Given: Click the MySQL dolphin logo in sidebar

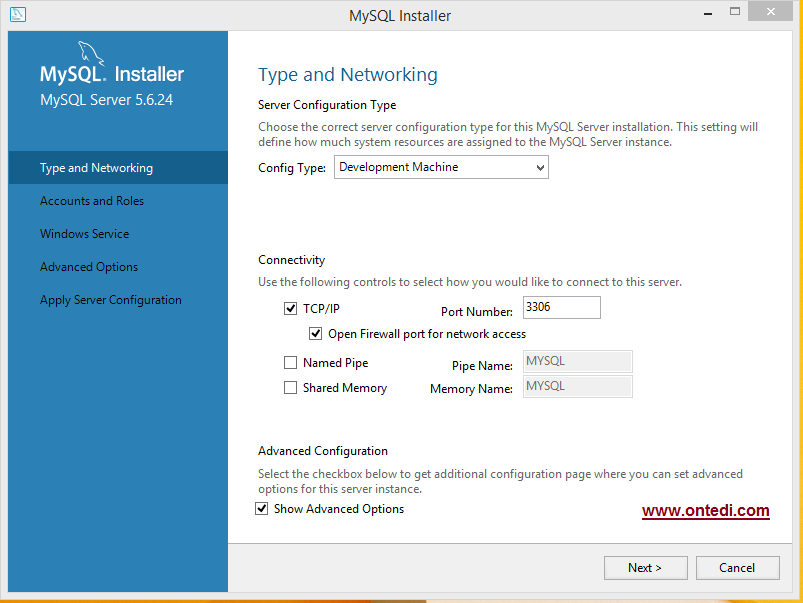Looking at the screenshot, I should pos(91,54).
